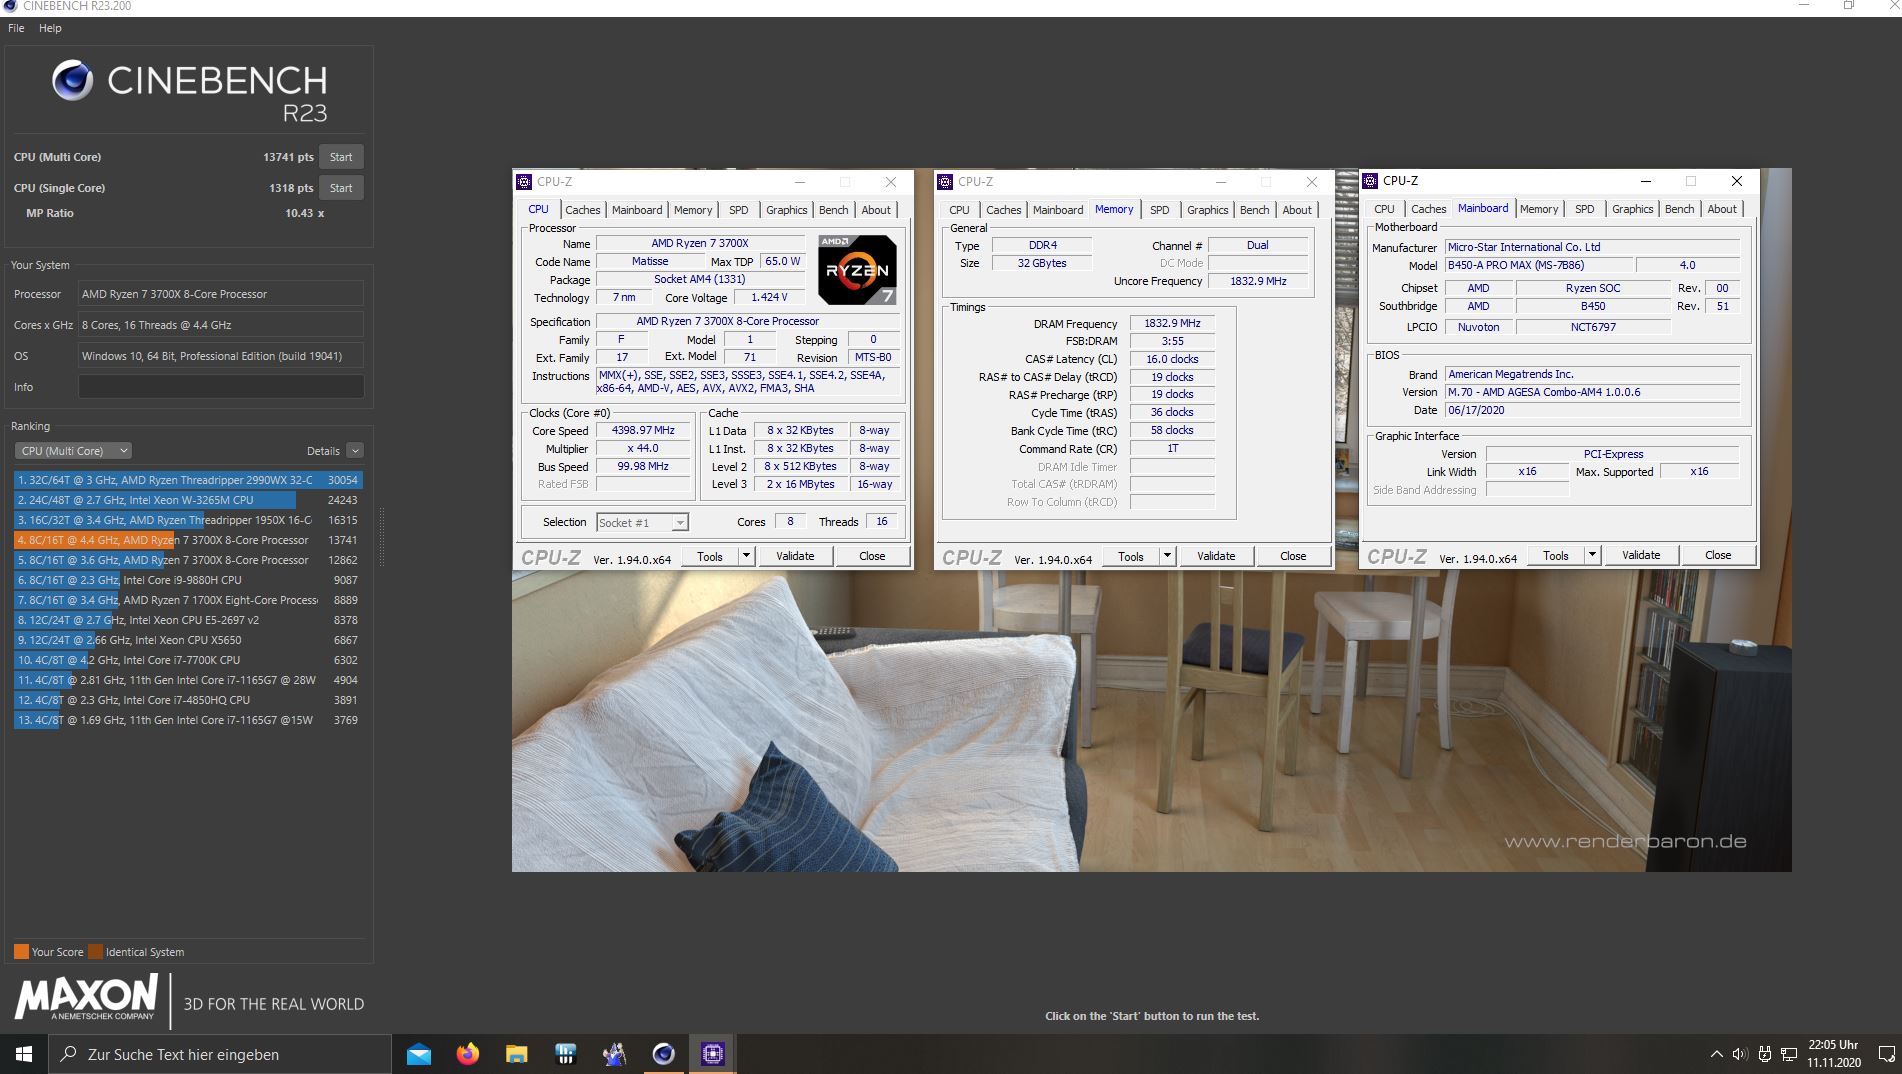Open the Memory tab in the Mainboard window

(x=1539, y=209)
